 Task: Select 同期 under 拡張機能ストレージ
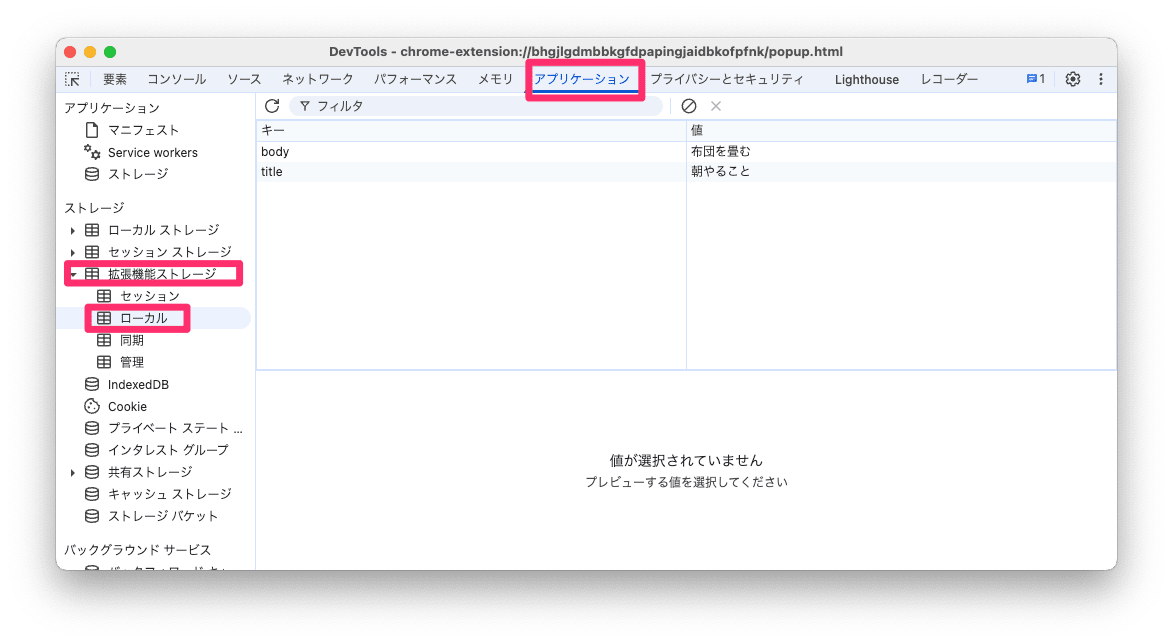132,340
